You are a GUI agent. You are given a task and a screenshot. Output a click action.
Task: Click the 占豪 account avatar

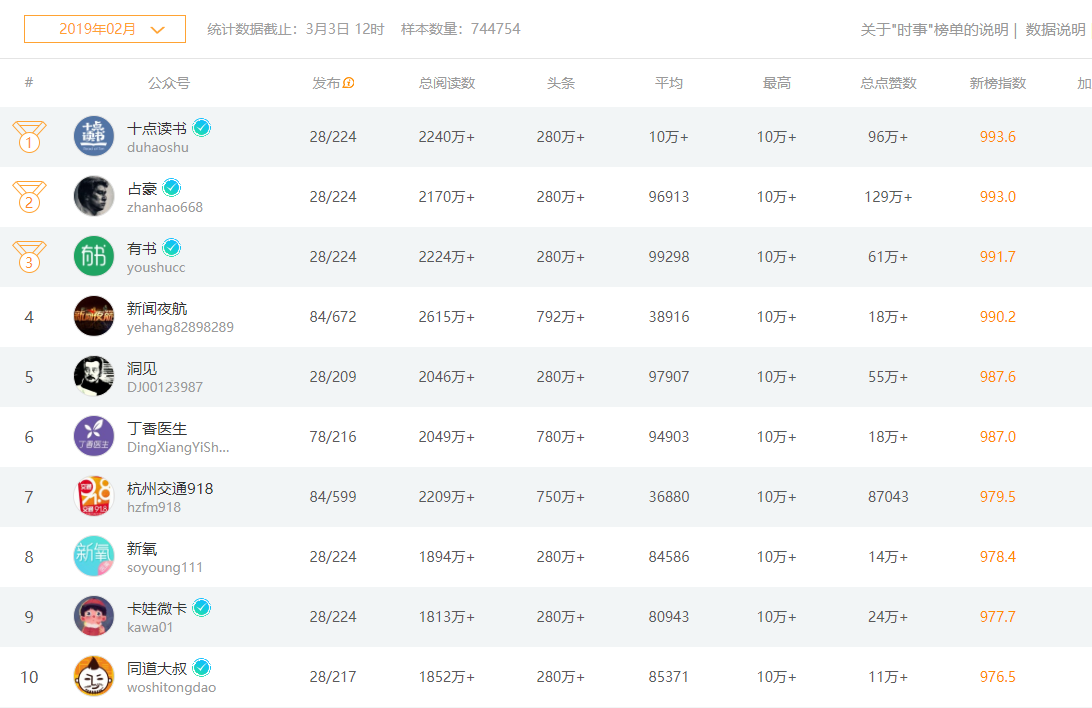(x=94, y=196)
